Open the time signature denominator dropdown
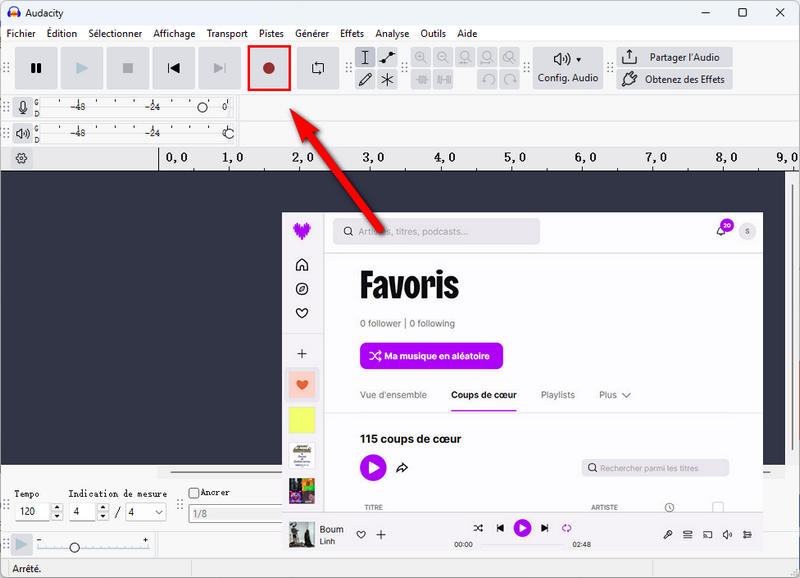Viewport: 800px width, 578px height. (x=147, y=512)
